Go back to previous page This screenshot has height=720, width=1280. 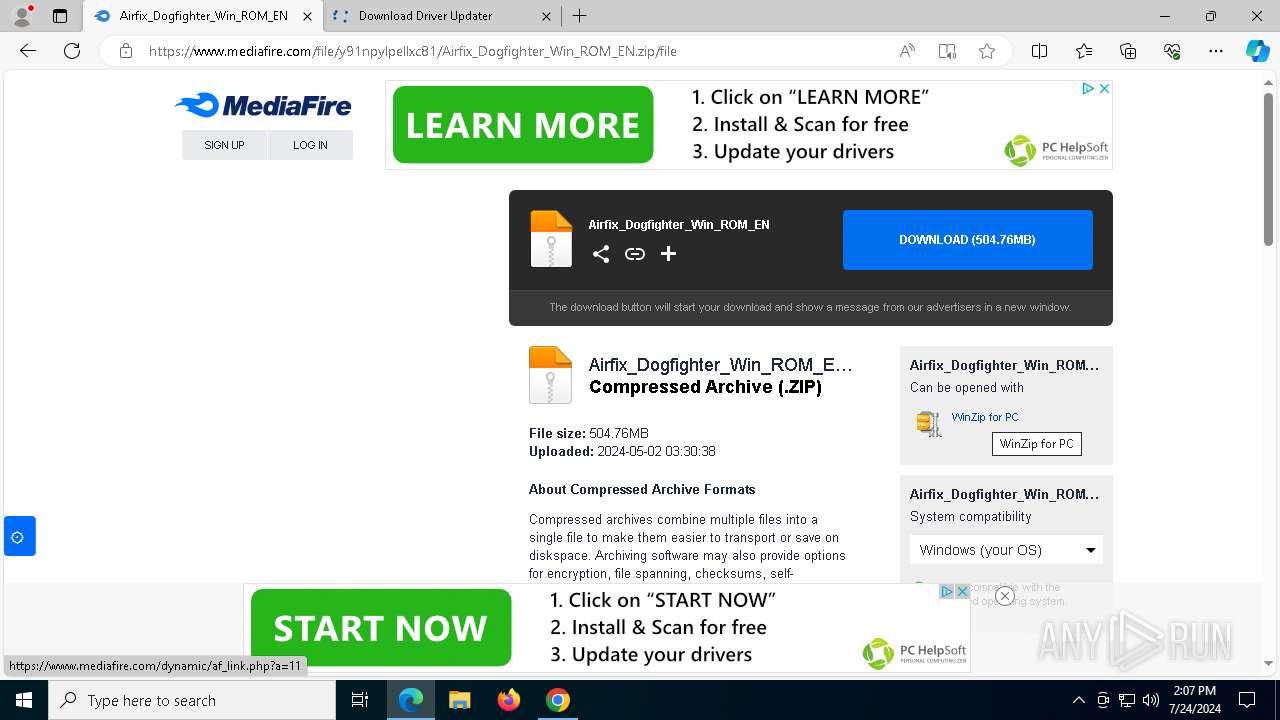(x=28, y=51)
